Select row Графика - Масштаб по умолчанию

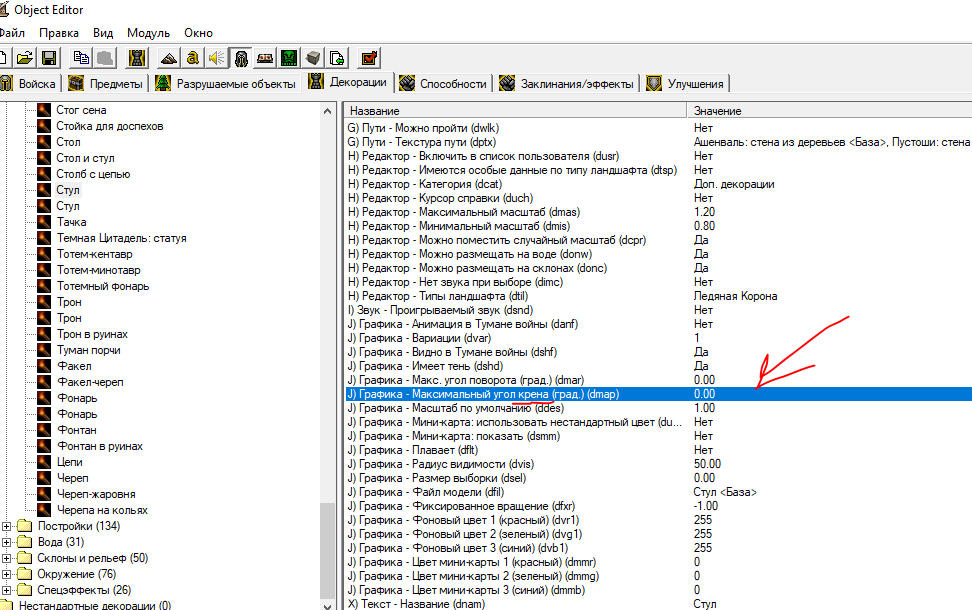658,408
